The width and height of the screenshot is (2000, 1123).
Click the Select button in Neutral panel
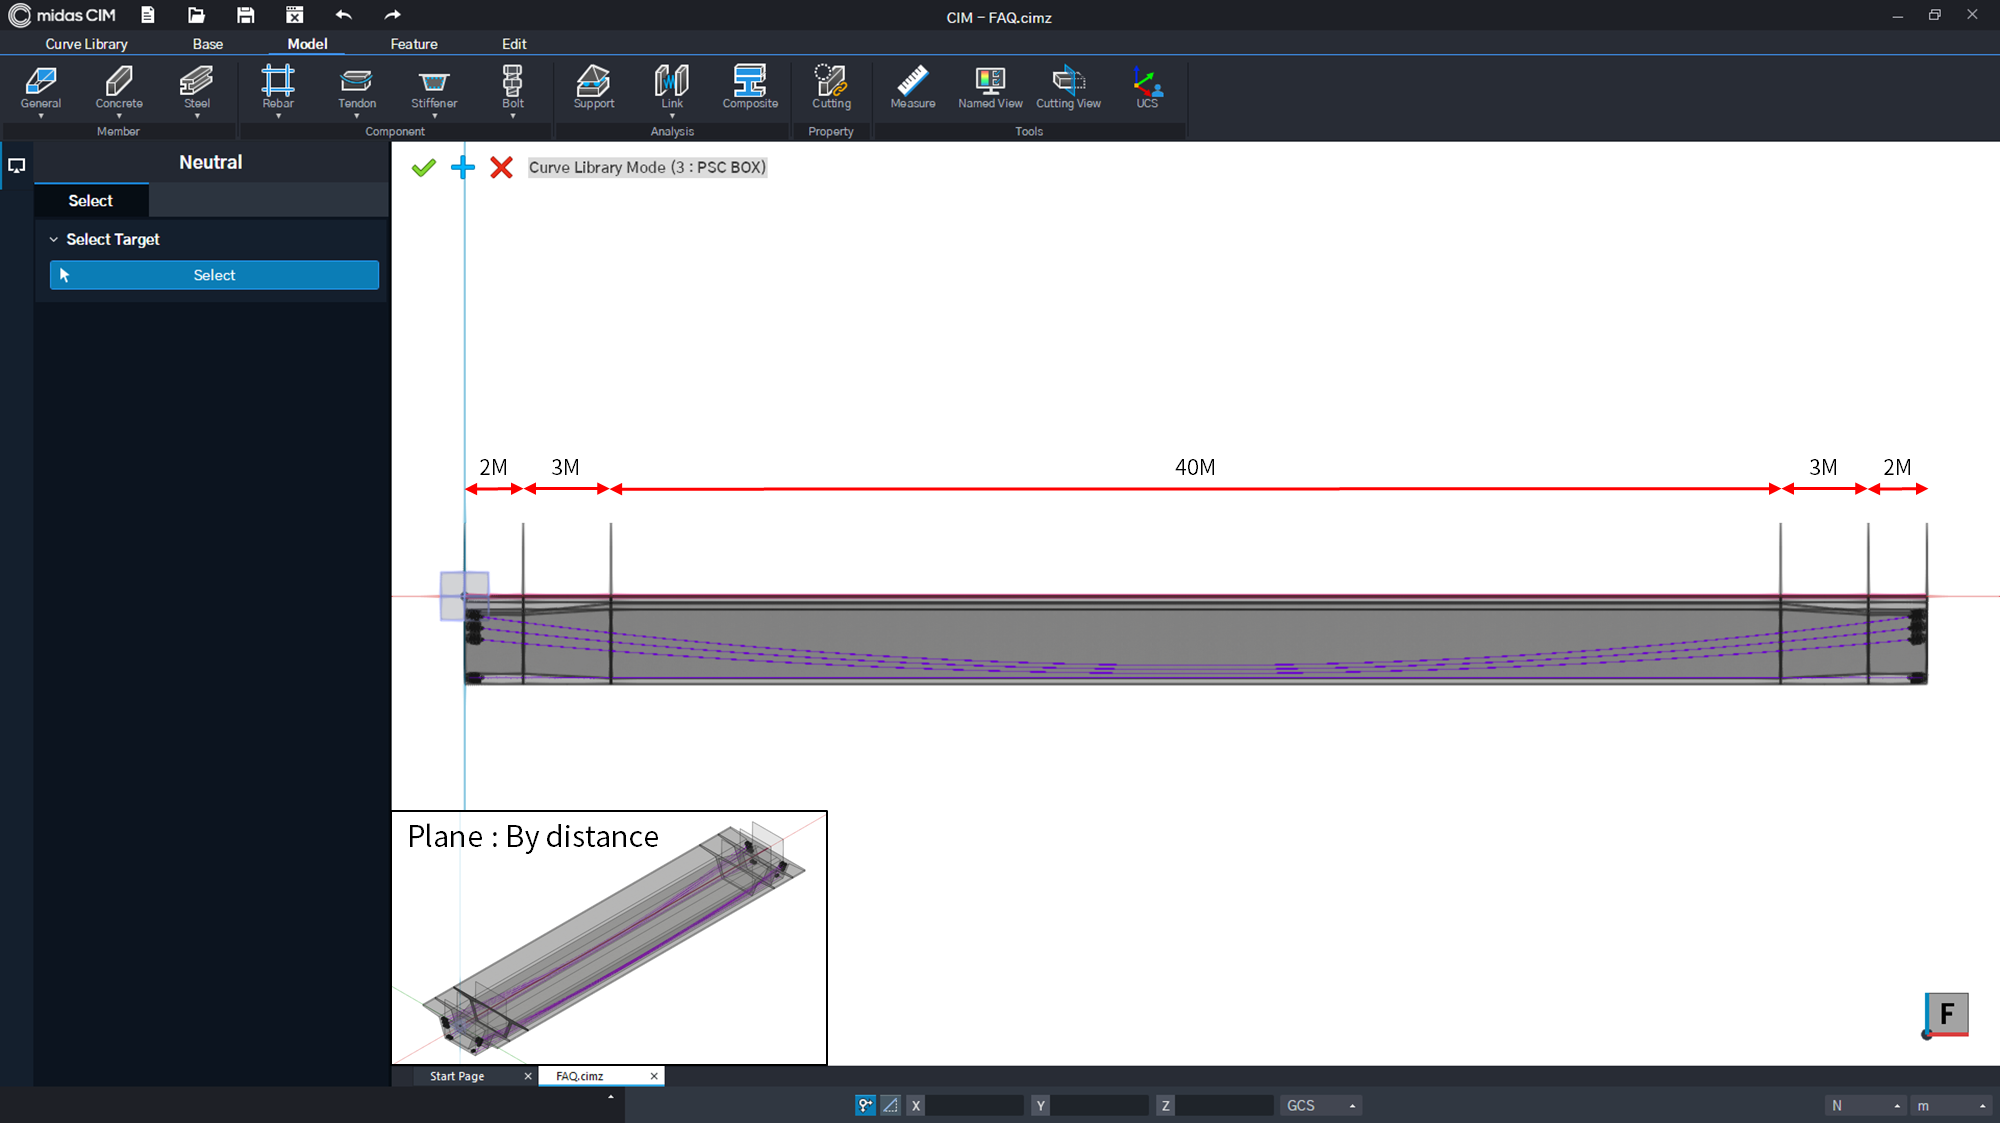coord(214,274)
